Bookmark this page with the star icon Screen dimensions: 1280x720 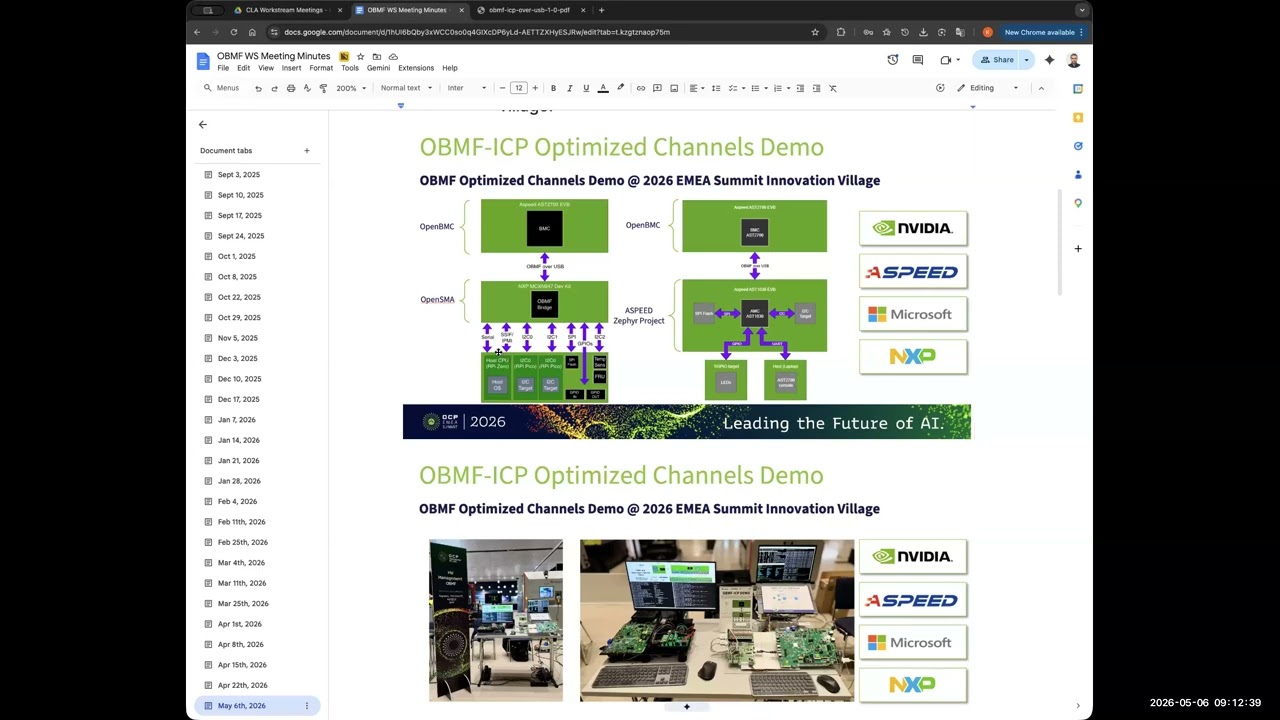(815, 32)
